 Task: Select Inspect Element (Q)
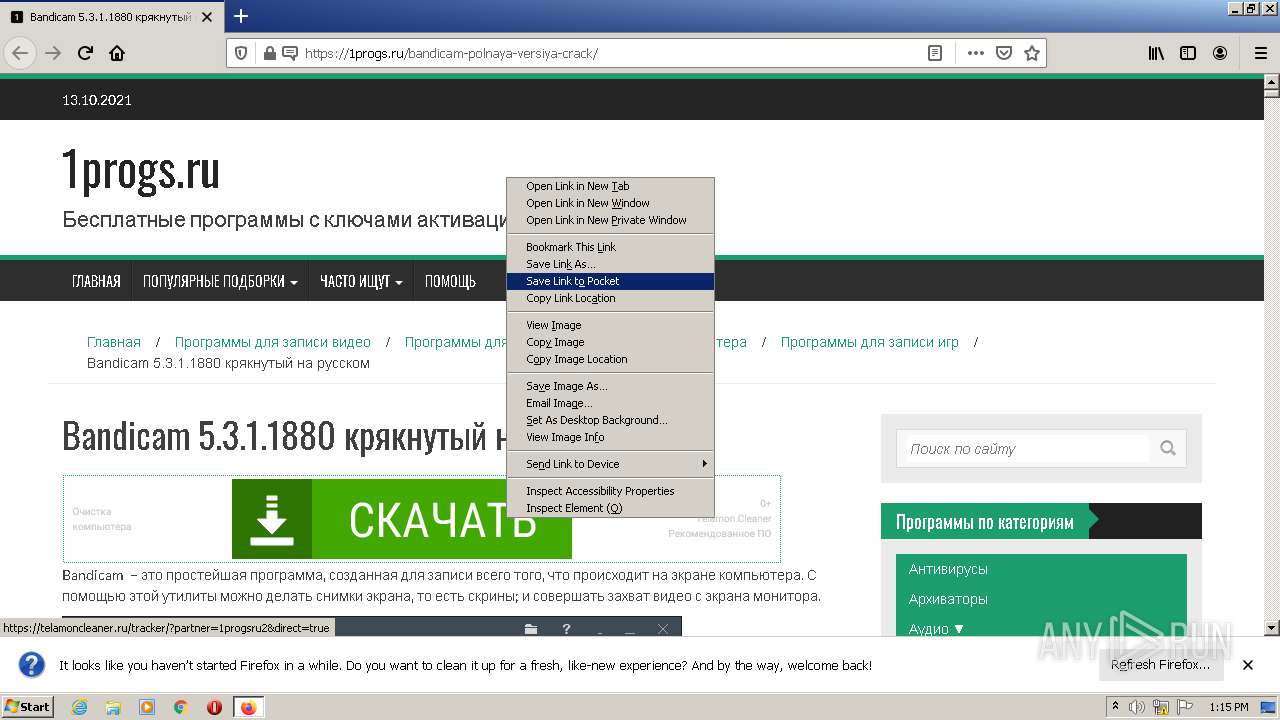[610, 508]
